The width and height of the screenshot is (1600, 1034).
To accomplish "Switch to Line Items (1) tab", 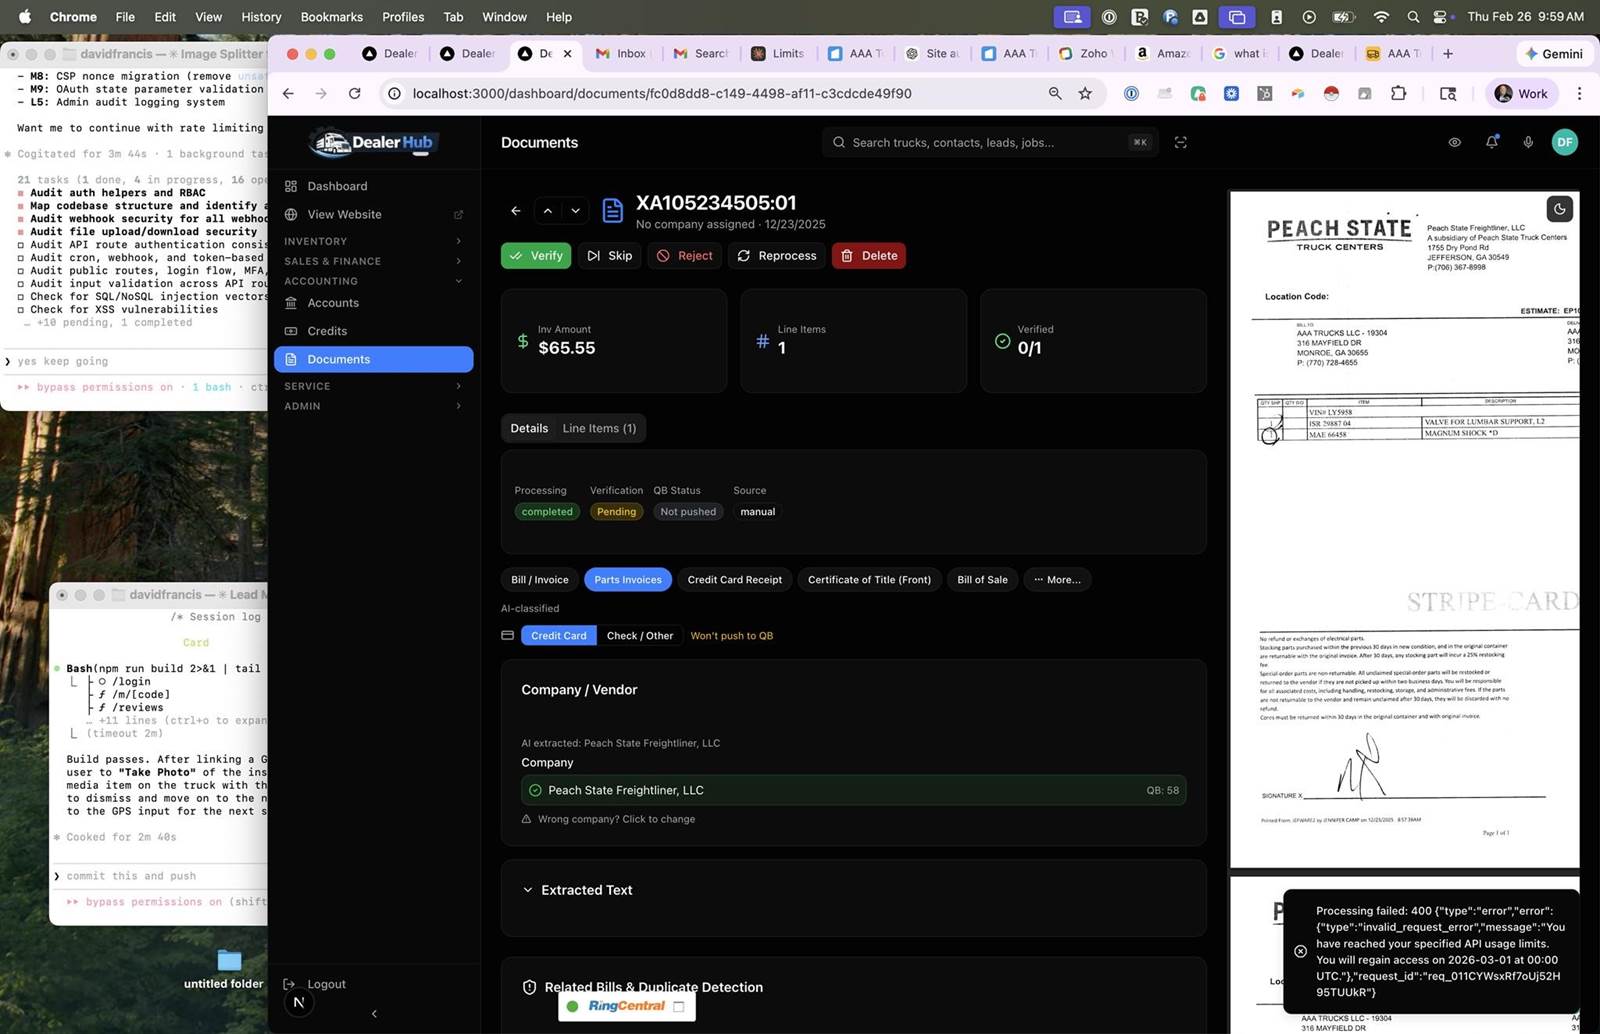I will 598,428.
